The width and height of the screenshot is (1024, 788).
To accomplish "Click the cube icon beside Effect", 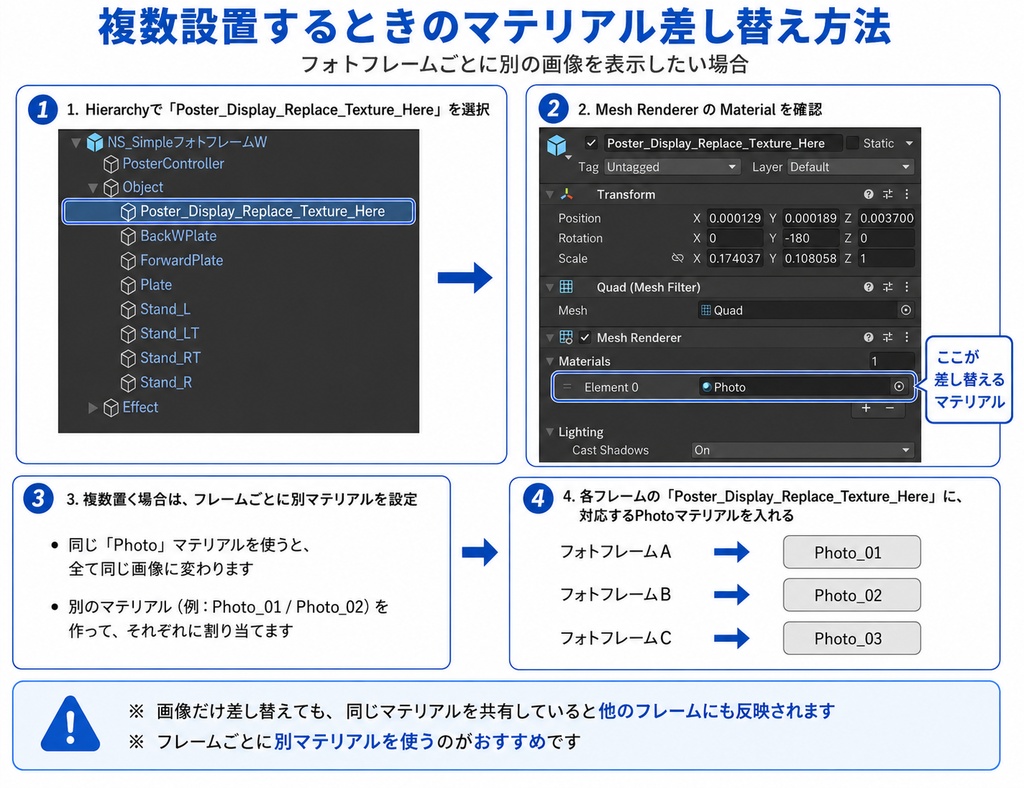I will tap(111, 408).
